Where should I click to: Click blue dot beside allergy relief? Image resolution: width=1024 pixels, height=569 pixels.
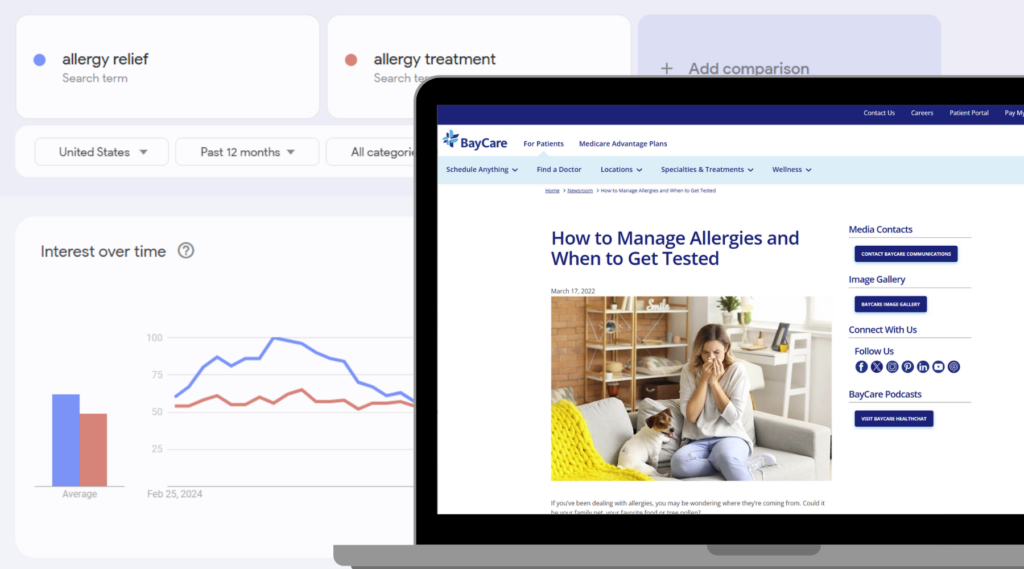(40, 60)
